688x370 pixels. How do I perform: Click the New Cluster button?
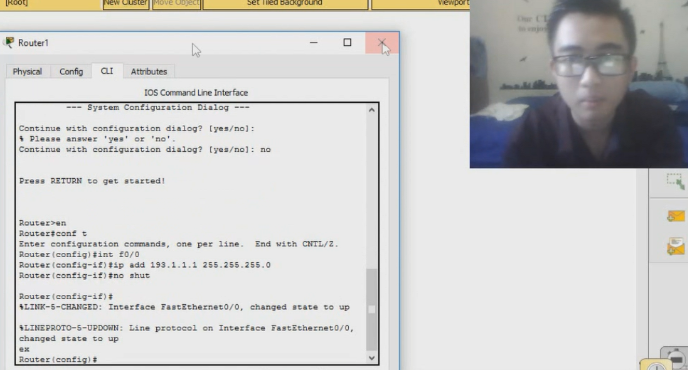[x=126, y=4]
